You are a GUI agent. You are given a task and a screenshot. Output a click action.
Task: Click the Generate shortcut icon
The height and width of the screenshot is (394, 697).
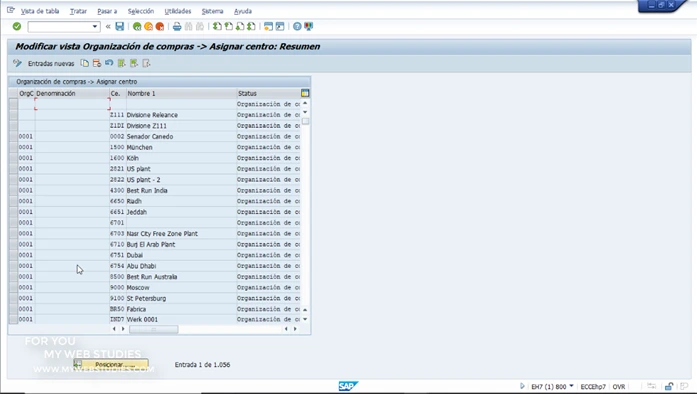(x=280, y=27)
